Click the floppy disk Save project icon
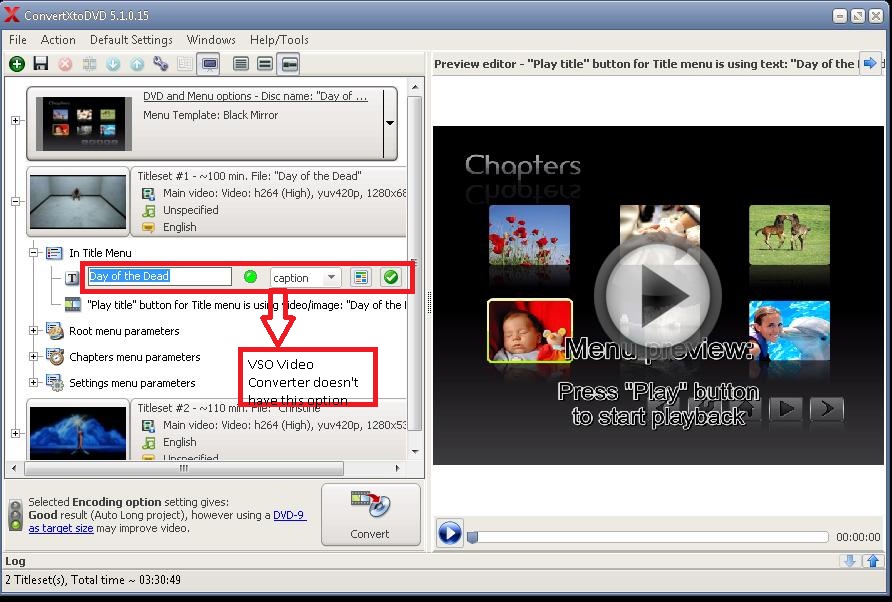 click(x=40, y=63)
